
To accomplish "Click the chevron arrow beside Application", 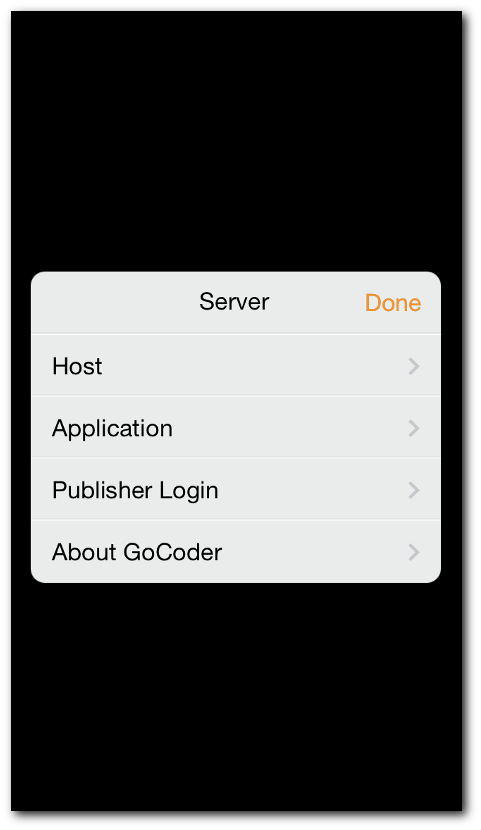I will tap(414, 428).
